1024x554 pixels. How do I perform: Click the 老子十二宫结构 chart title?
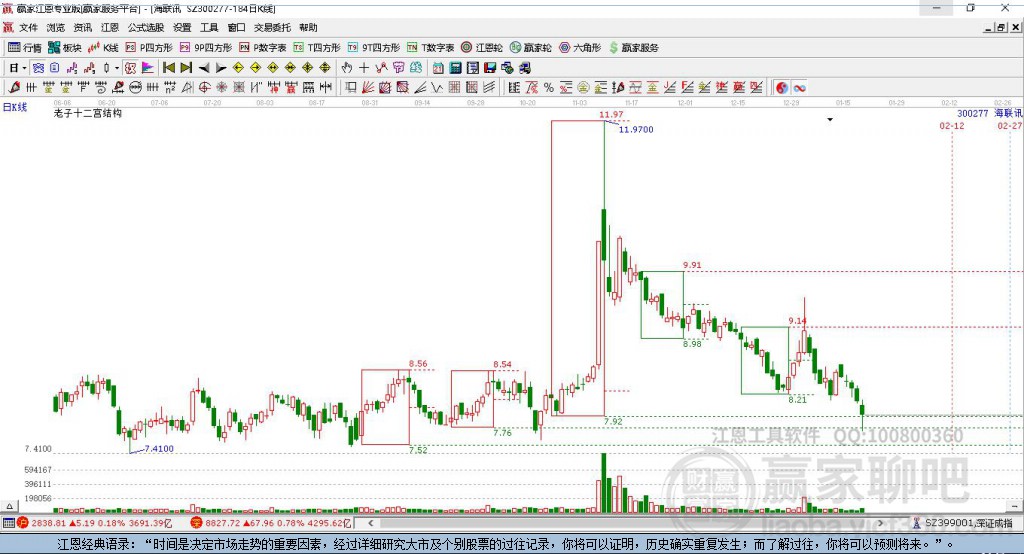tap(88, 113)
